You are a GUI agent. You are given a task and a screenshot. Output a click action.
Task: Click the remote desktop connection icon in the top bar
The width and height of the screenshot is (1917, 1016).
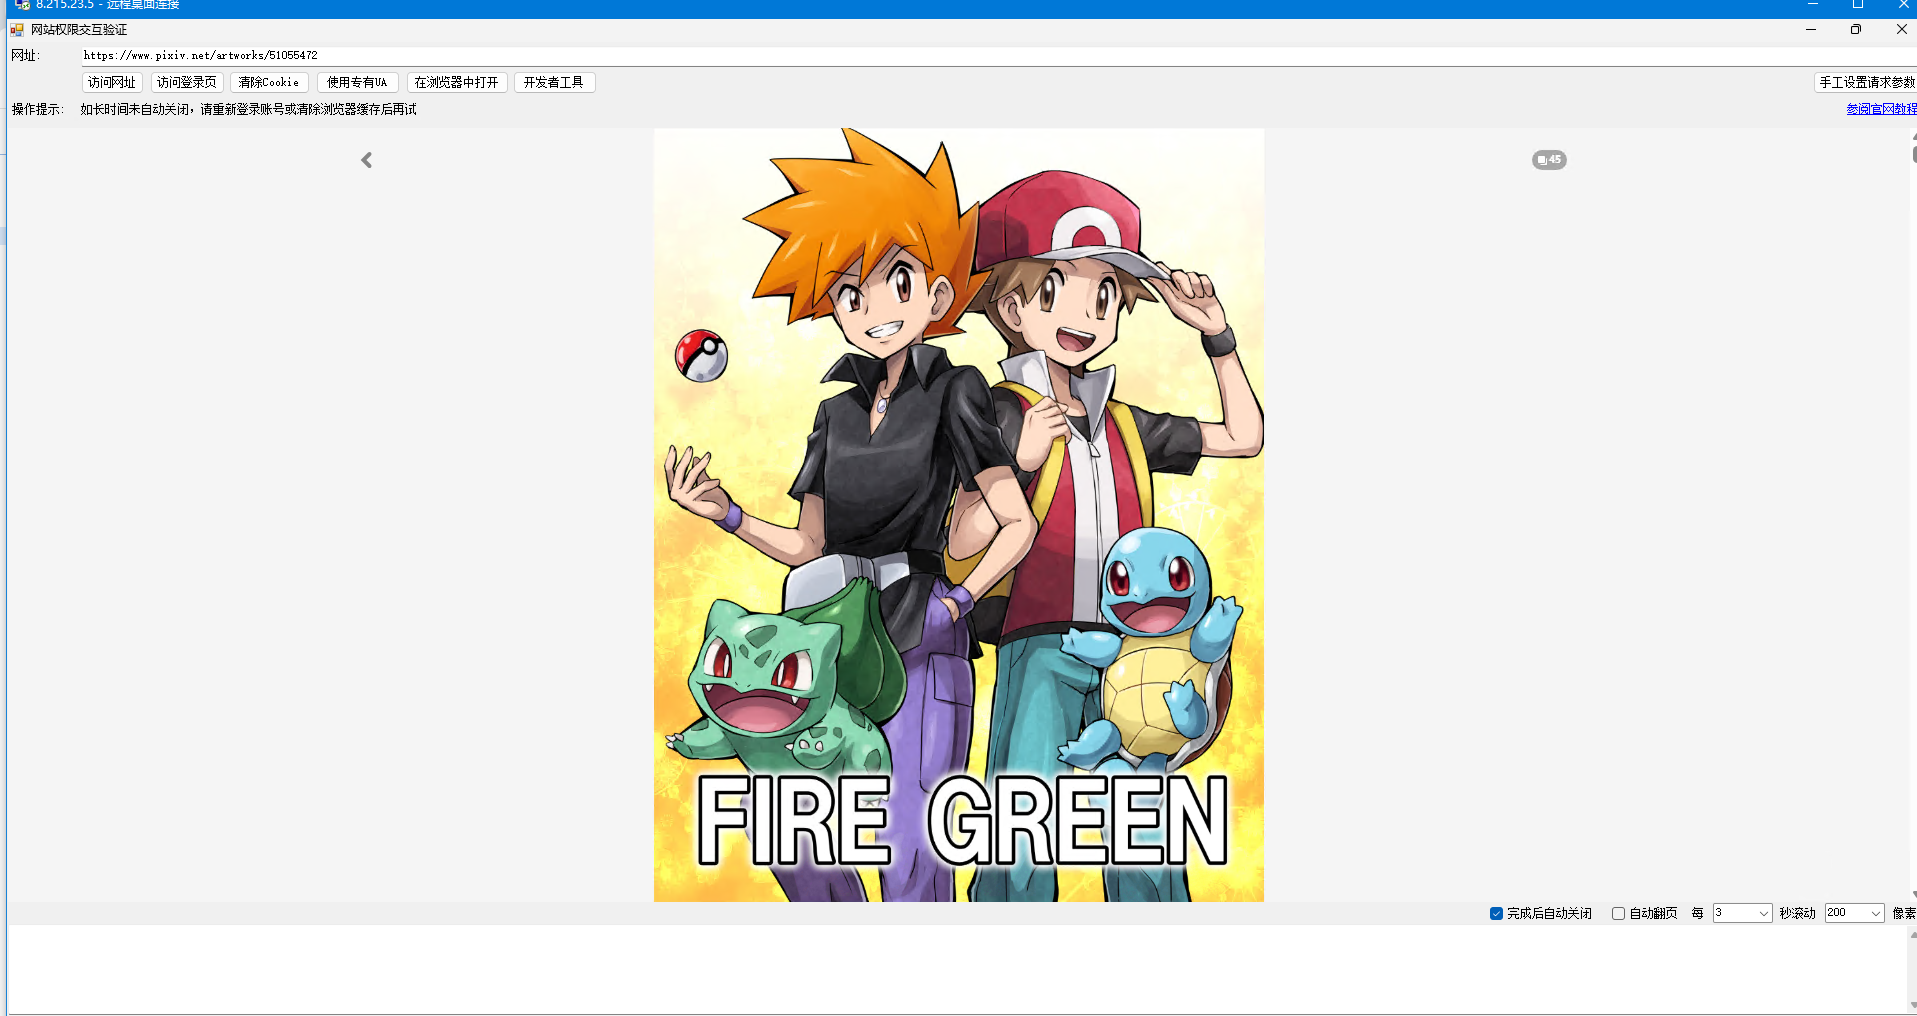tap(22, 5)
